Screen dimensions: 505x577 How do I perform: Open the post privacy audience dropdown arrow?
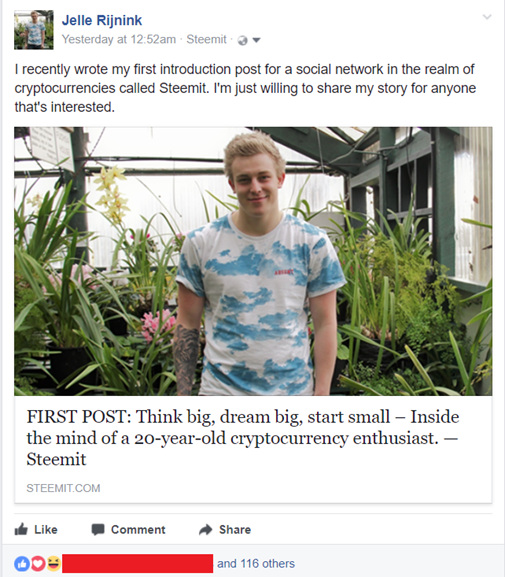point(256,40)
